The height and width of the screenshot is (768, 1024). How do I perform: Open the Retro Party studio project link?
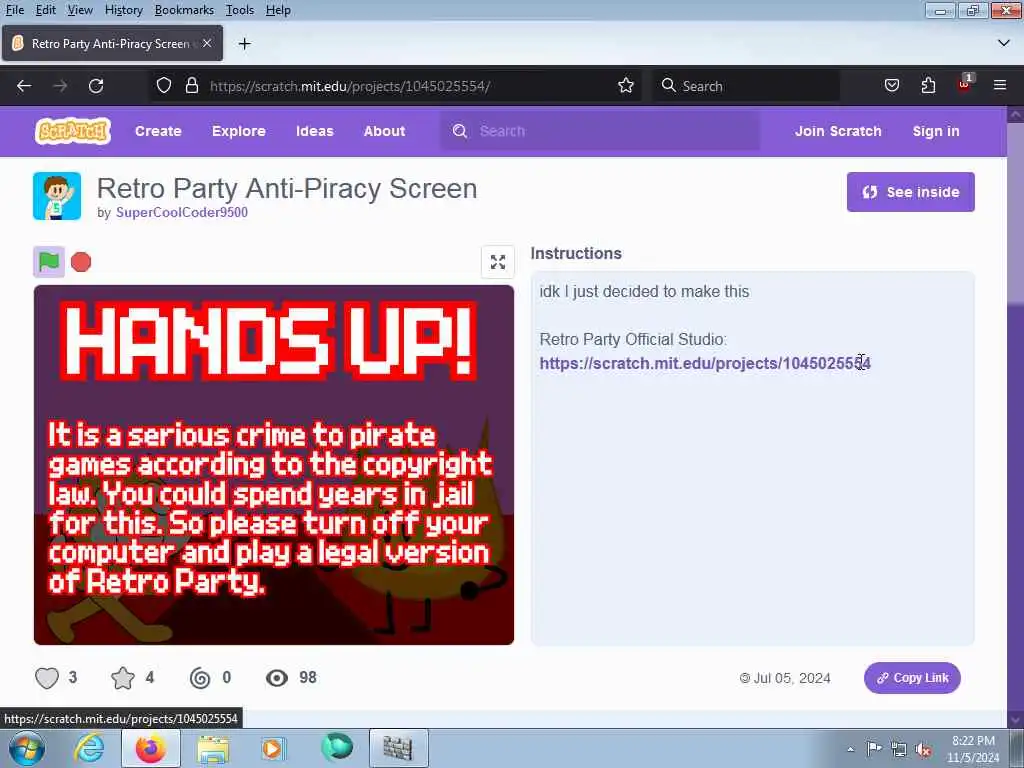(x=705, y=363)
